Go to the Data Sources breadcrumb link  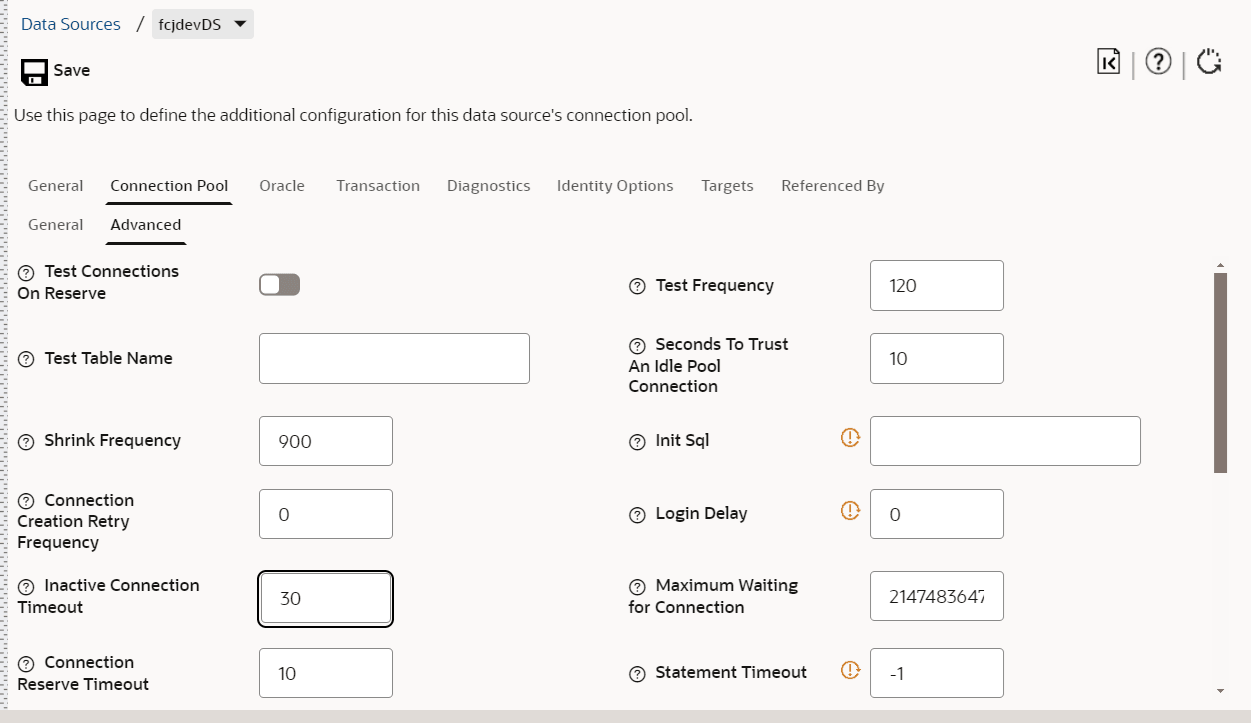(x=71, y=24)
